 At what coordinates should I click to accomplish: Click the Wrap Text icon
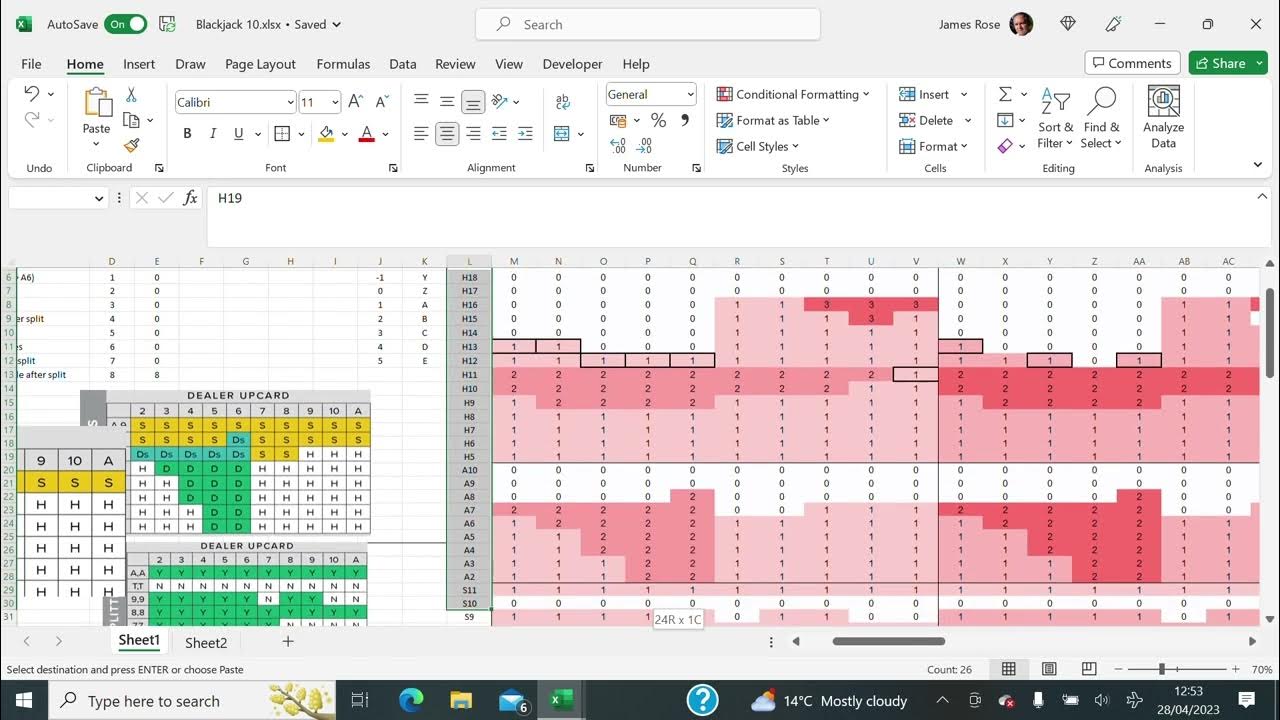[562, 102]
